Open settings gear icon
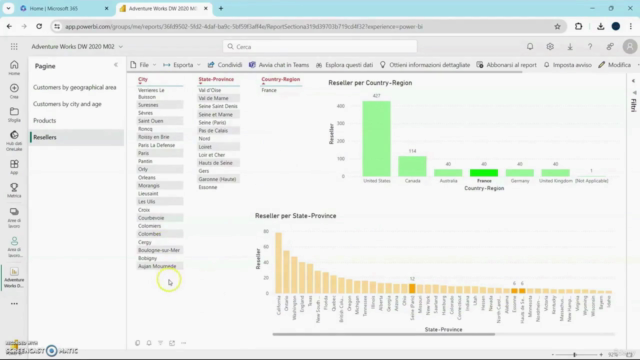 pos(550,47)
